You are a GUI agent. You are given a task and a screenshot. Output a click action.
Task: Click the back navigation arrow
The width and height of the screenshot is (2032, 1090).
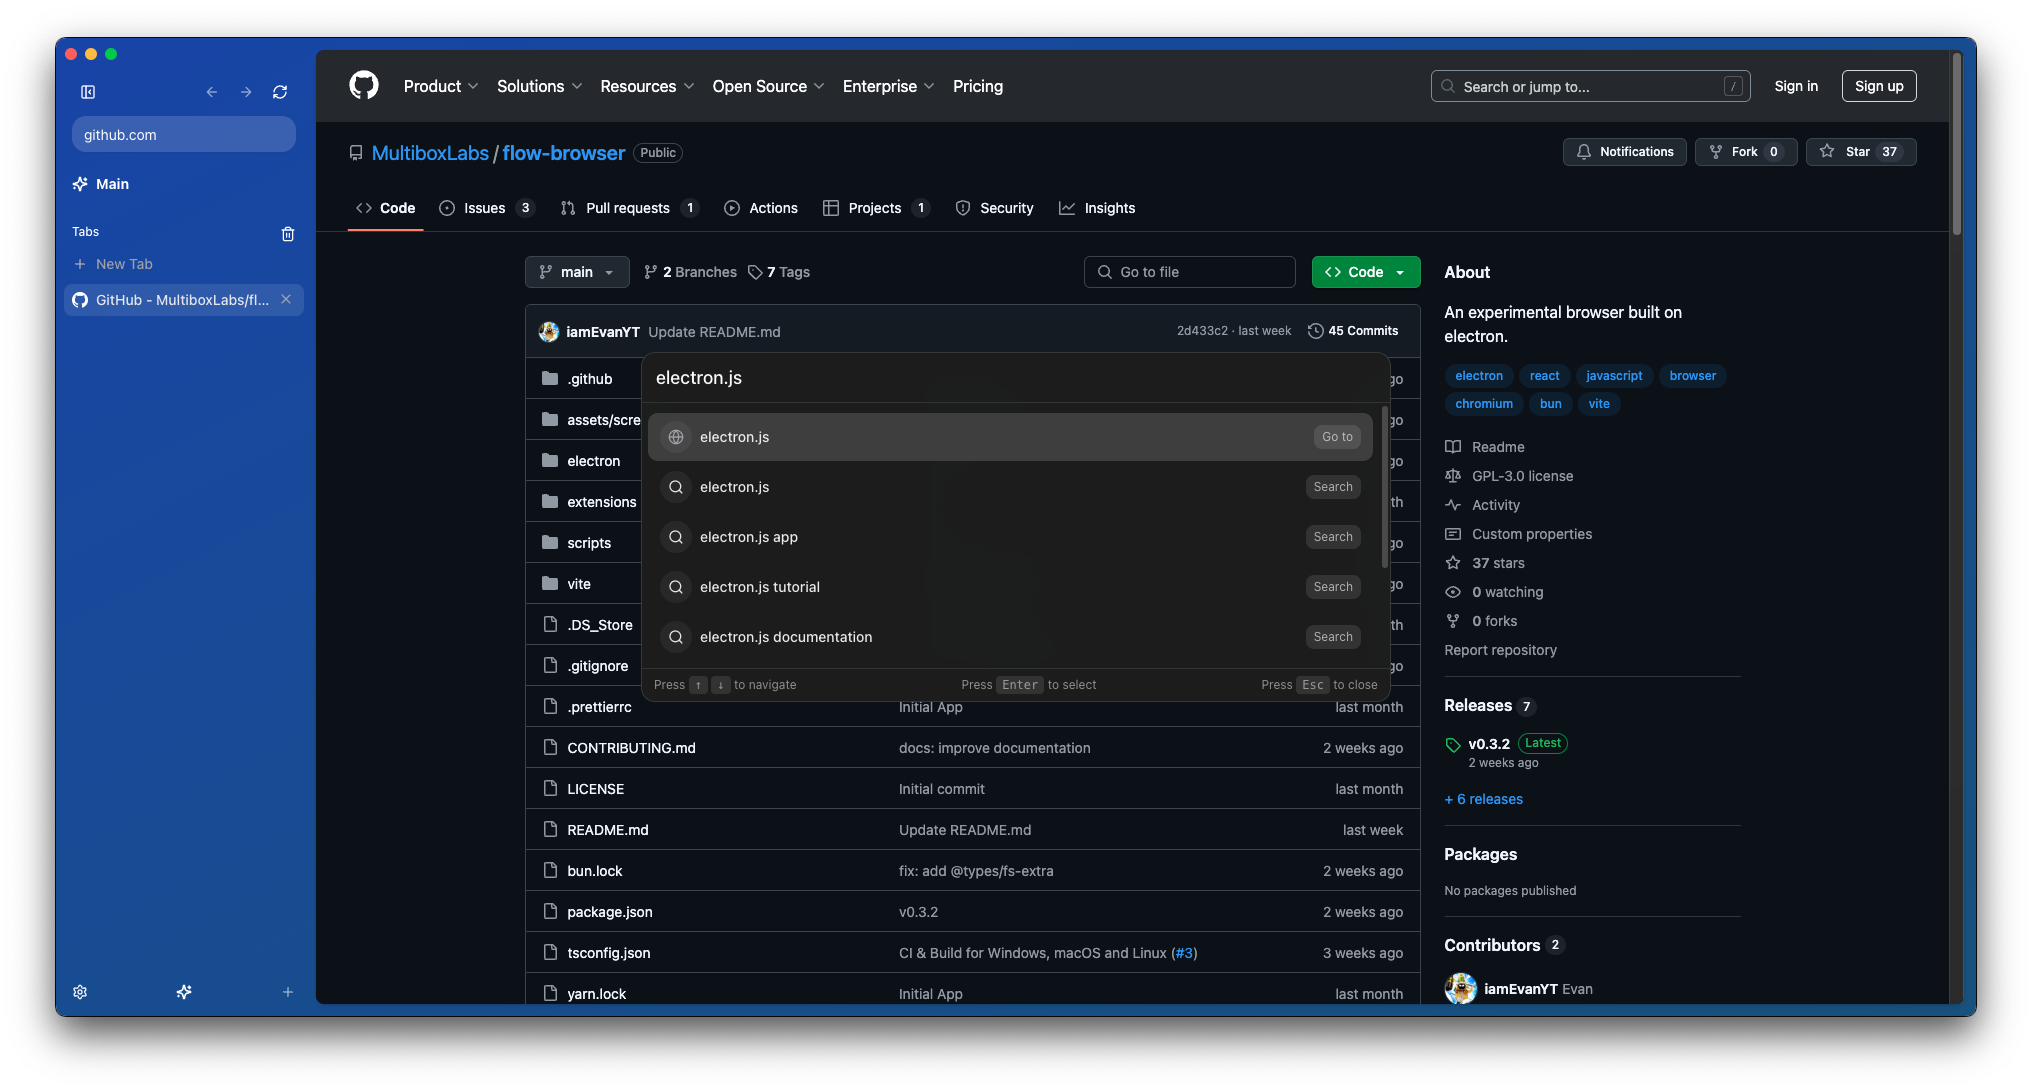(212, 92)
